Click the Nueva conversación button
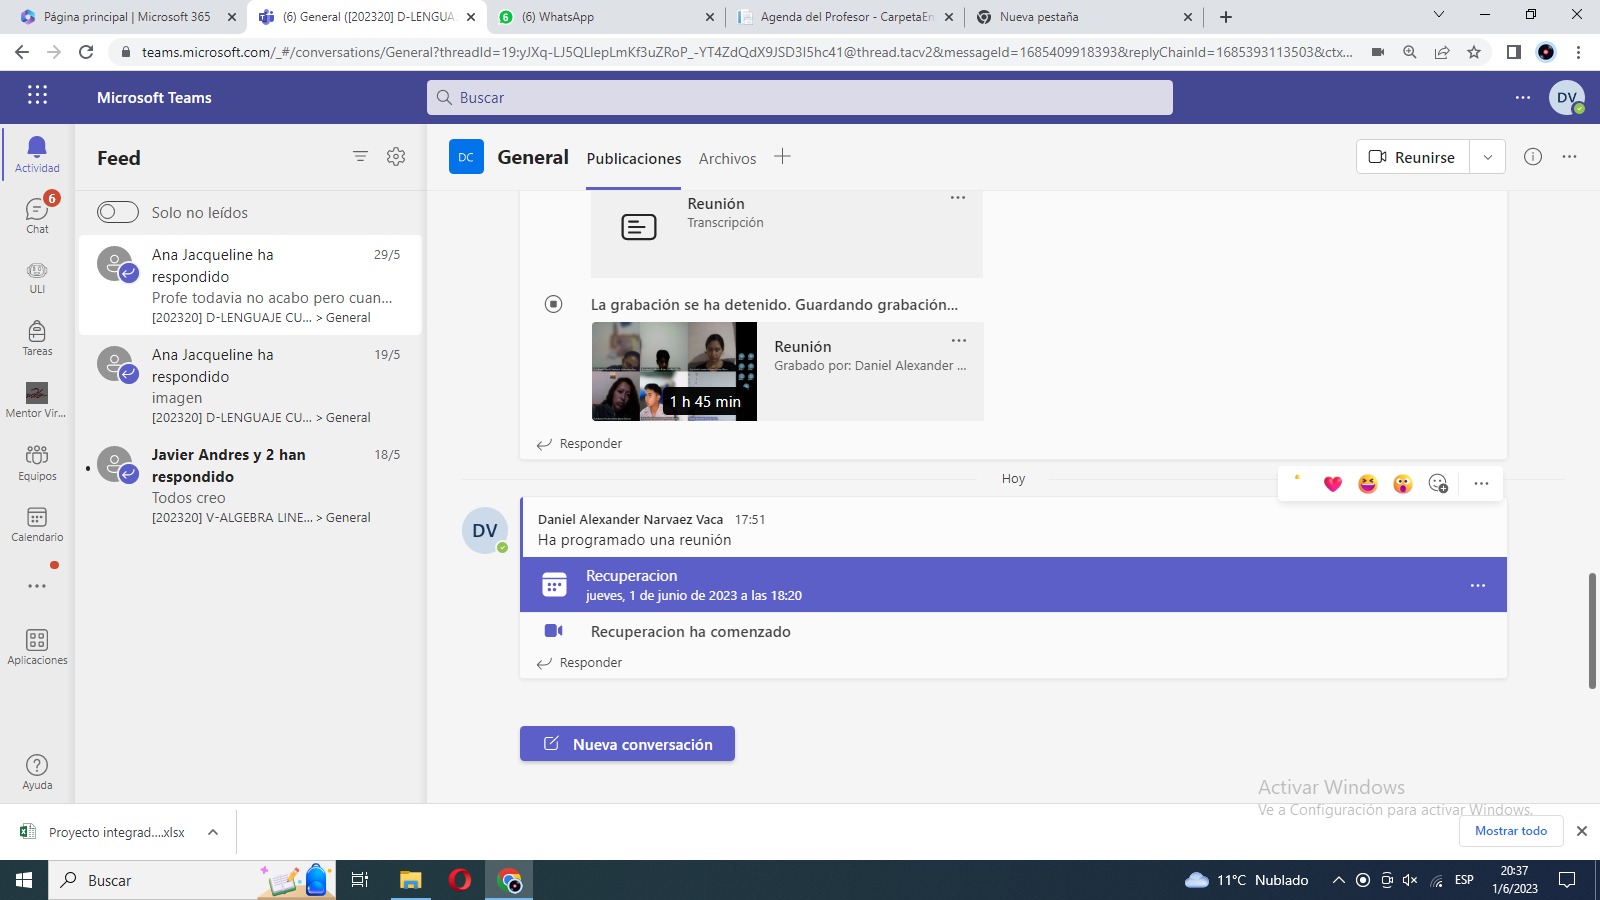Image resolution: width=1600 pixels, height=900 pixels. [627, 744]
